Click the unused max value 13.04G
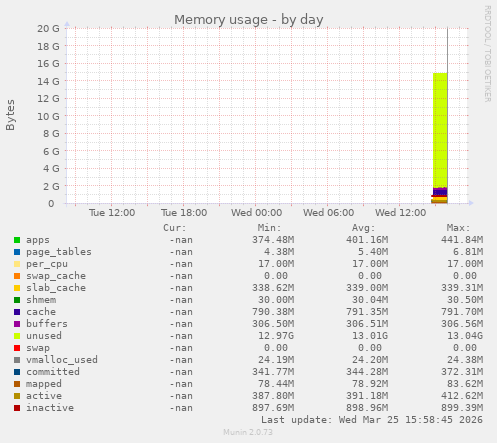 tap(465, 336)
